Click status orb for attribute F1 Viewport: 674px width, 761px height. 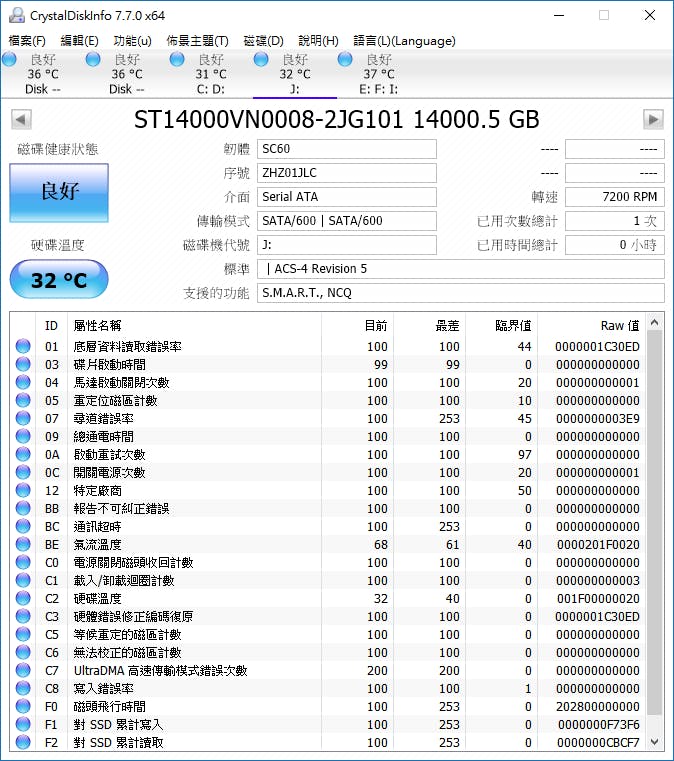pos(23,724)
